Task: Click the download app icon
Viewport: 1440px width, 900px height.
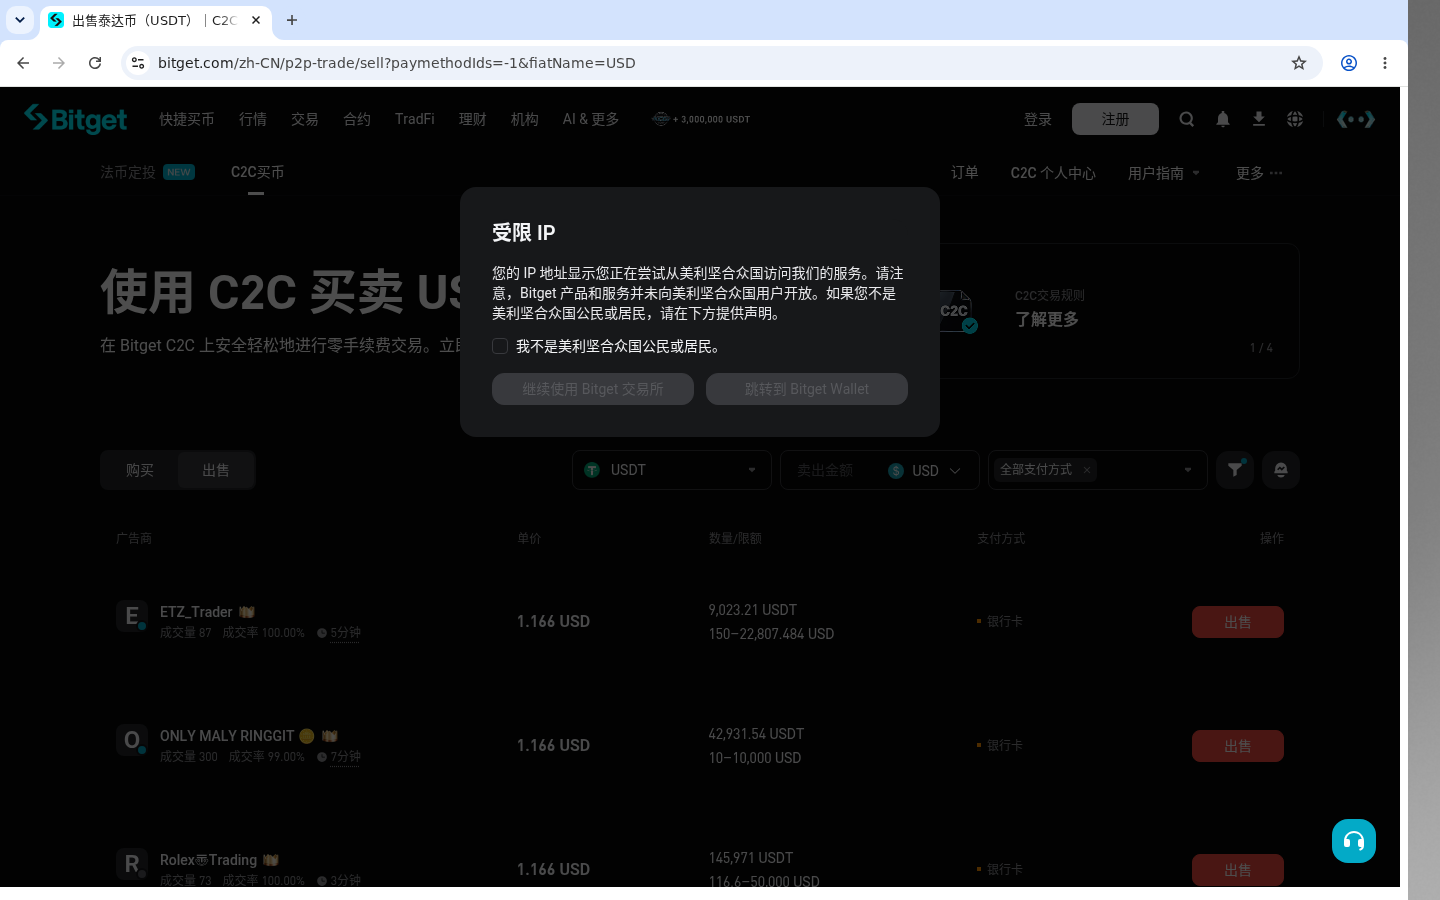Action: (x=1259, y=119)
